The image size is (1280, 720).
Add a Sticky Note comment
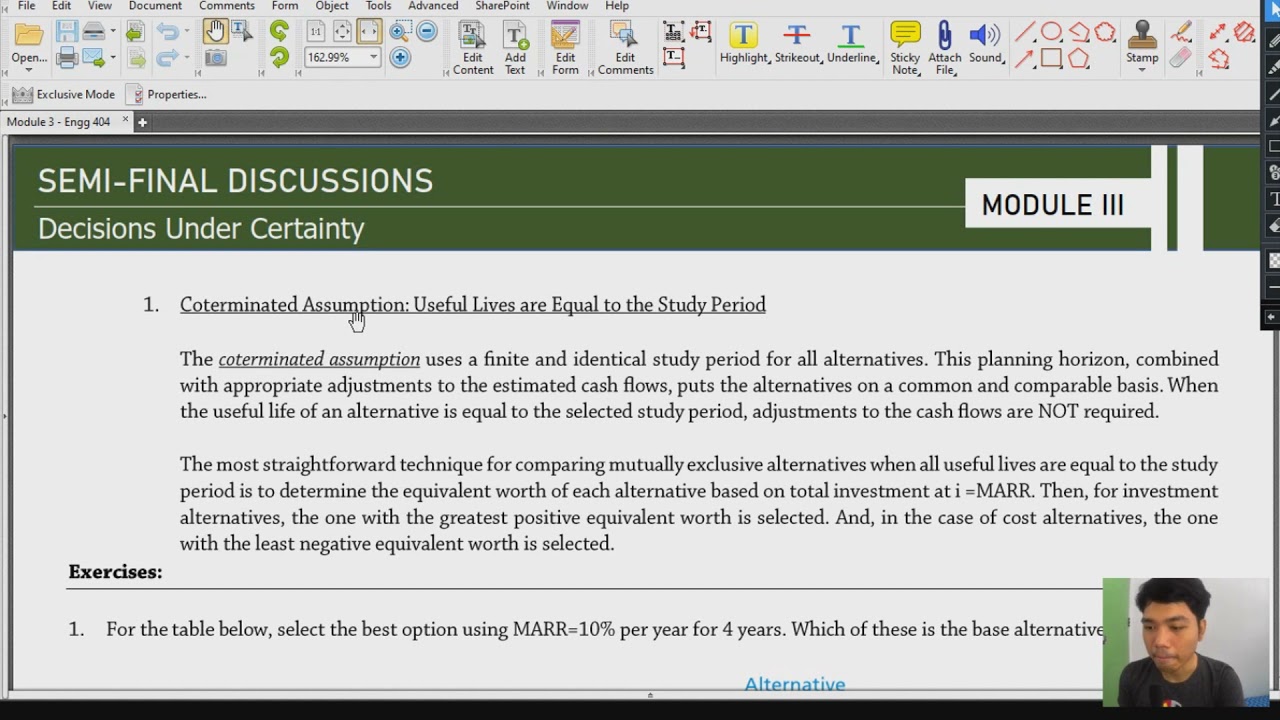905,49
